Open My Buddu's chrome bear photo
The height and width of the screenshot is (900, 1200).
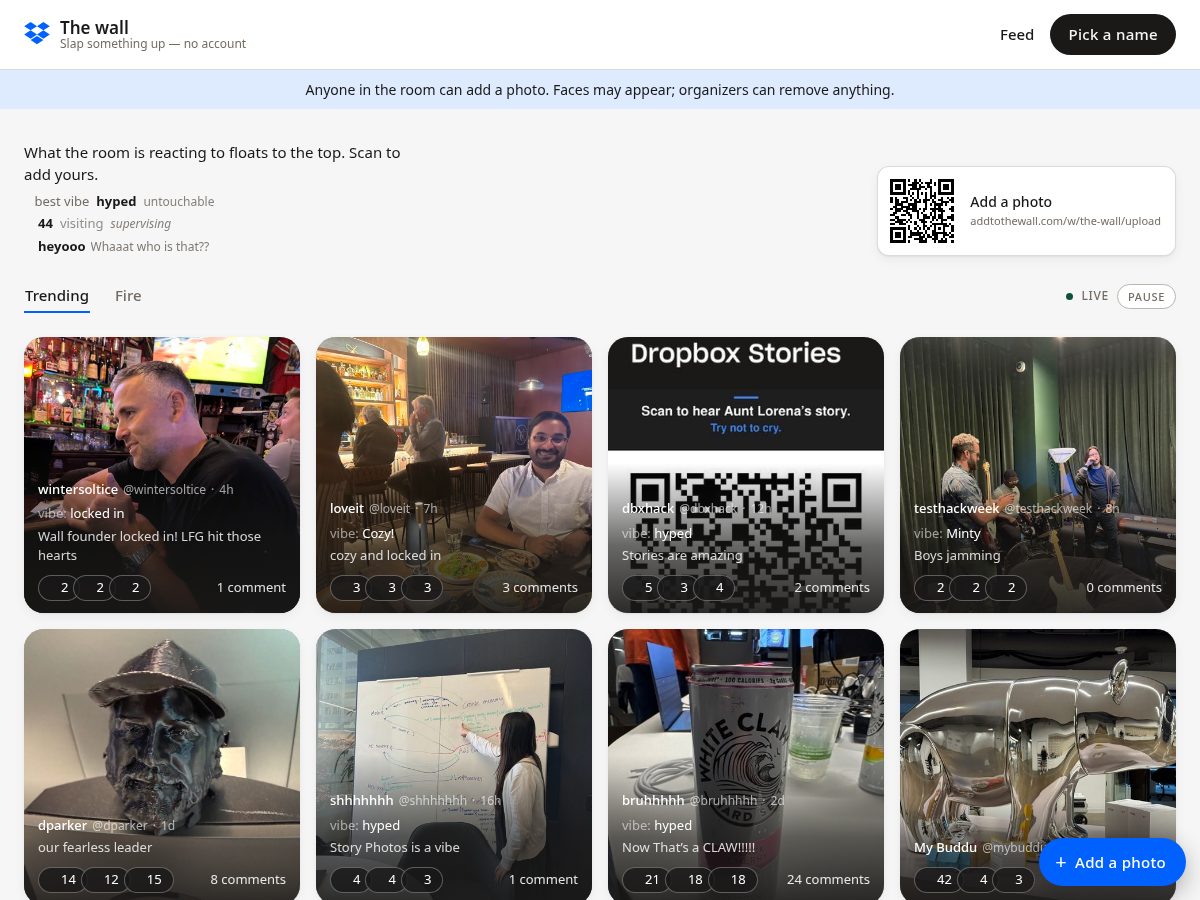1038,764
